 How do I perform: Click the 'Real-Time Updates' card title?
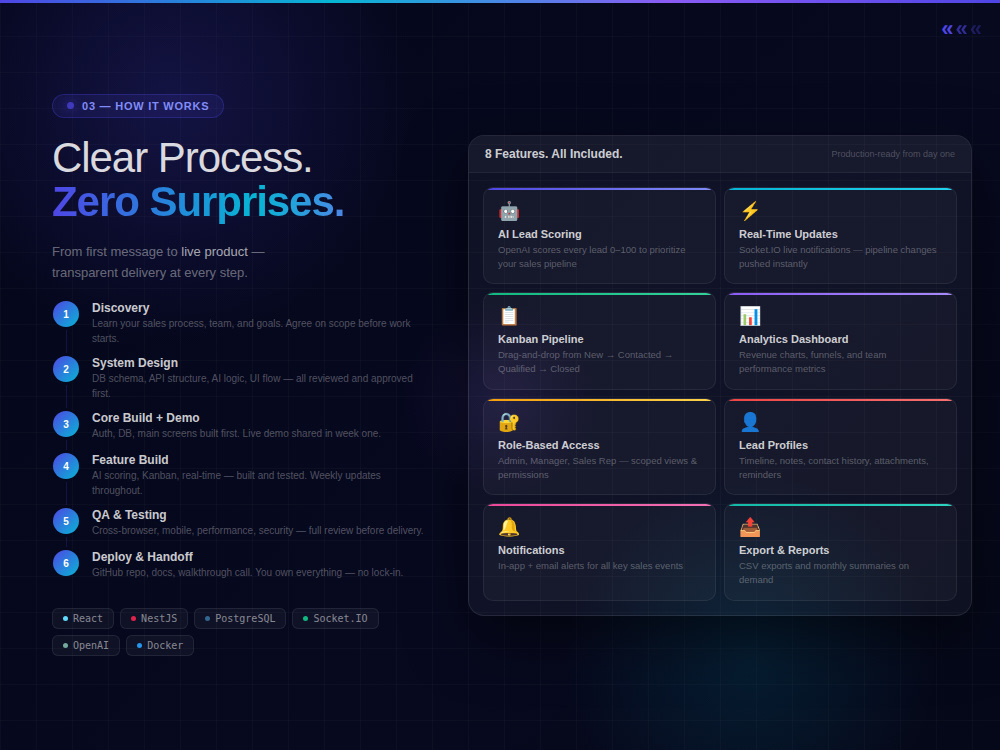pyautogui.click(x=788, y=234)
